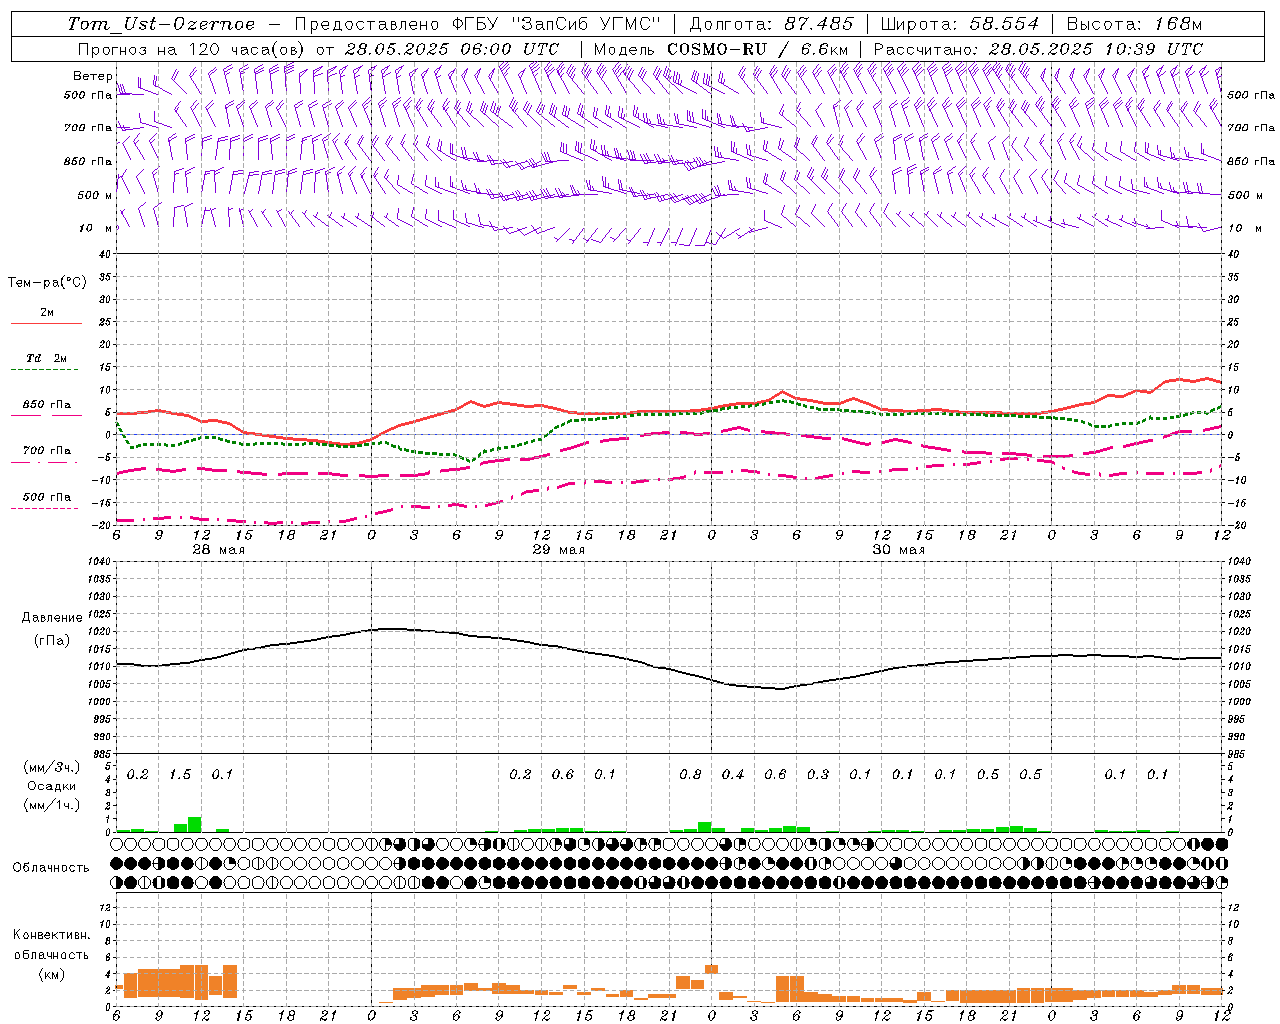Click the 0.3 precipitation amount value
Image resolution: width=1280 pixels, height=1024 pixels.
tap(818, 775)
